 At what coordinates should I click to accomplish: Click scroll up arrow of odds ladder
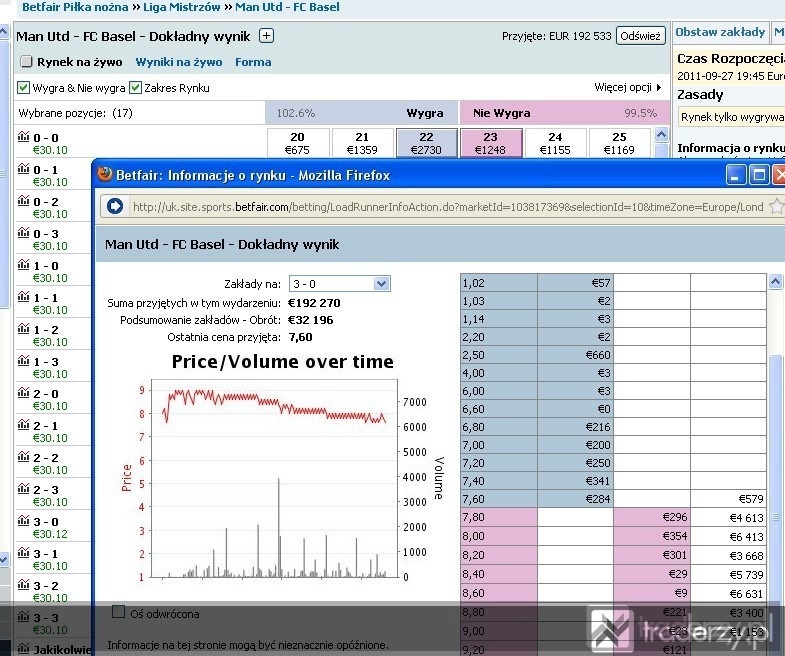point(661,135)
